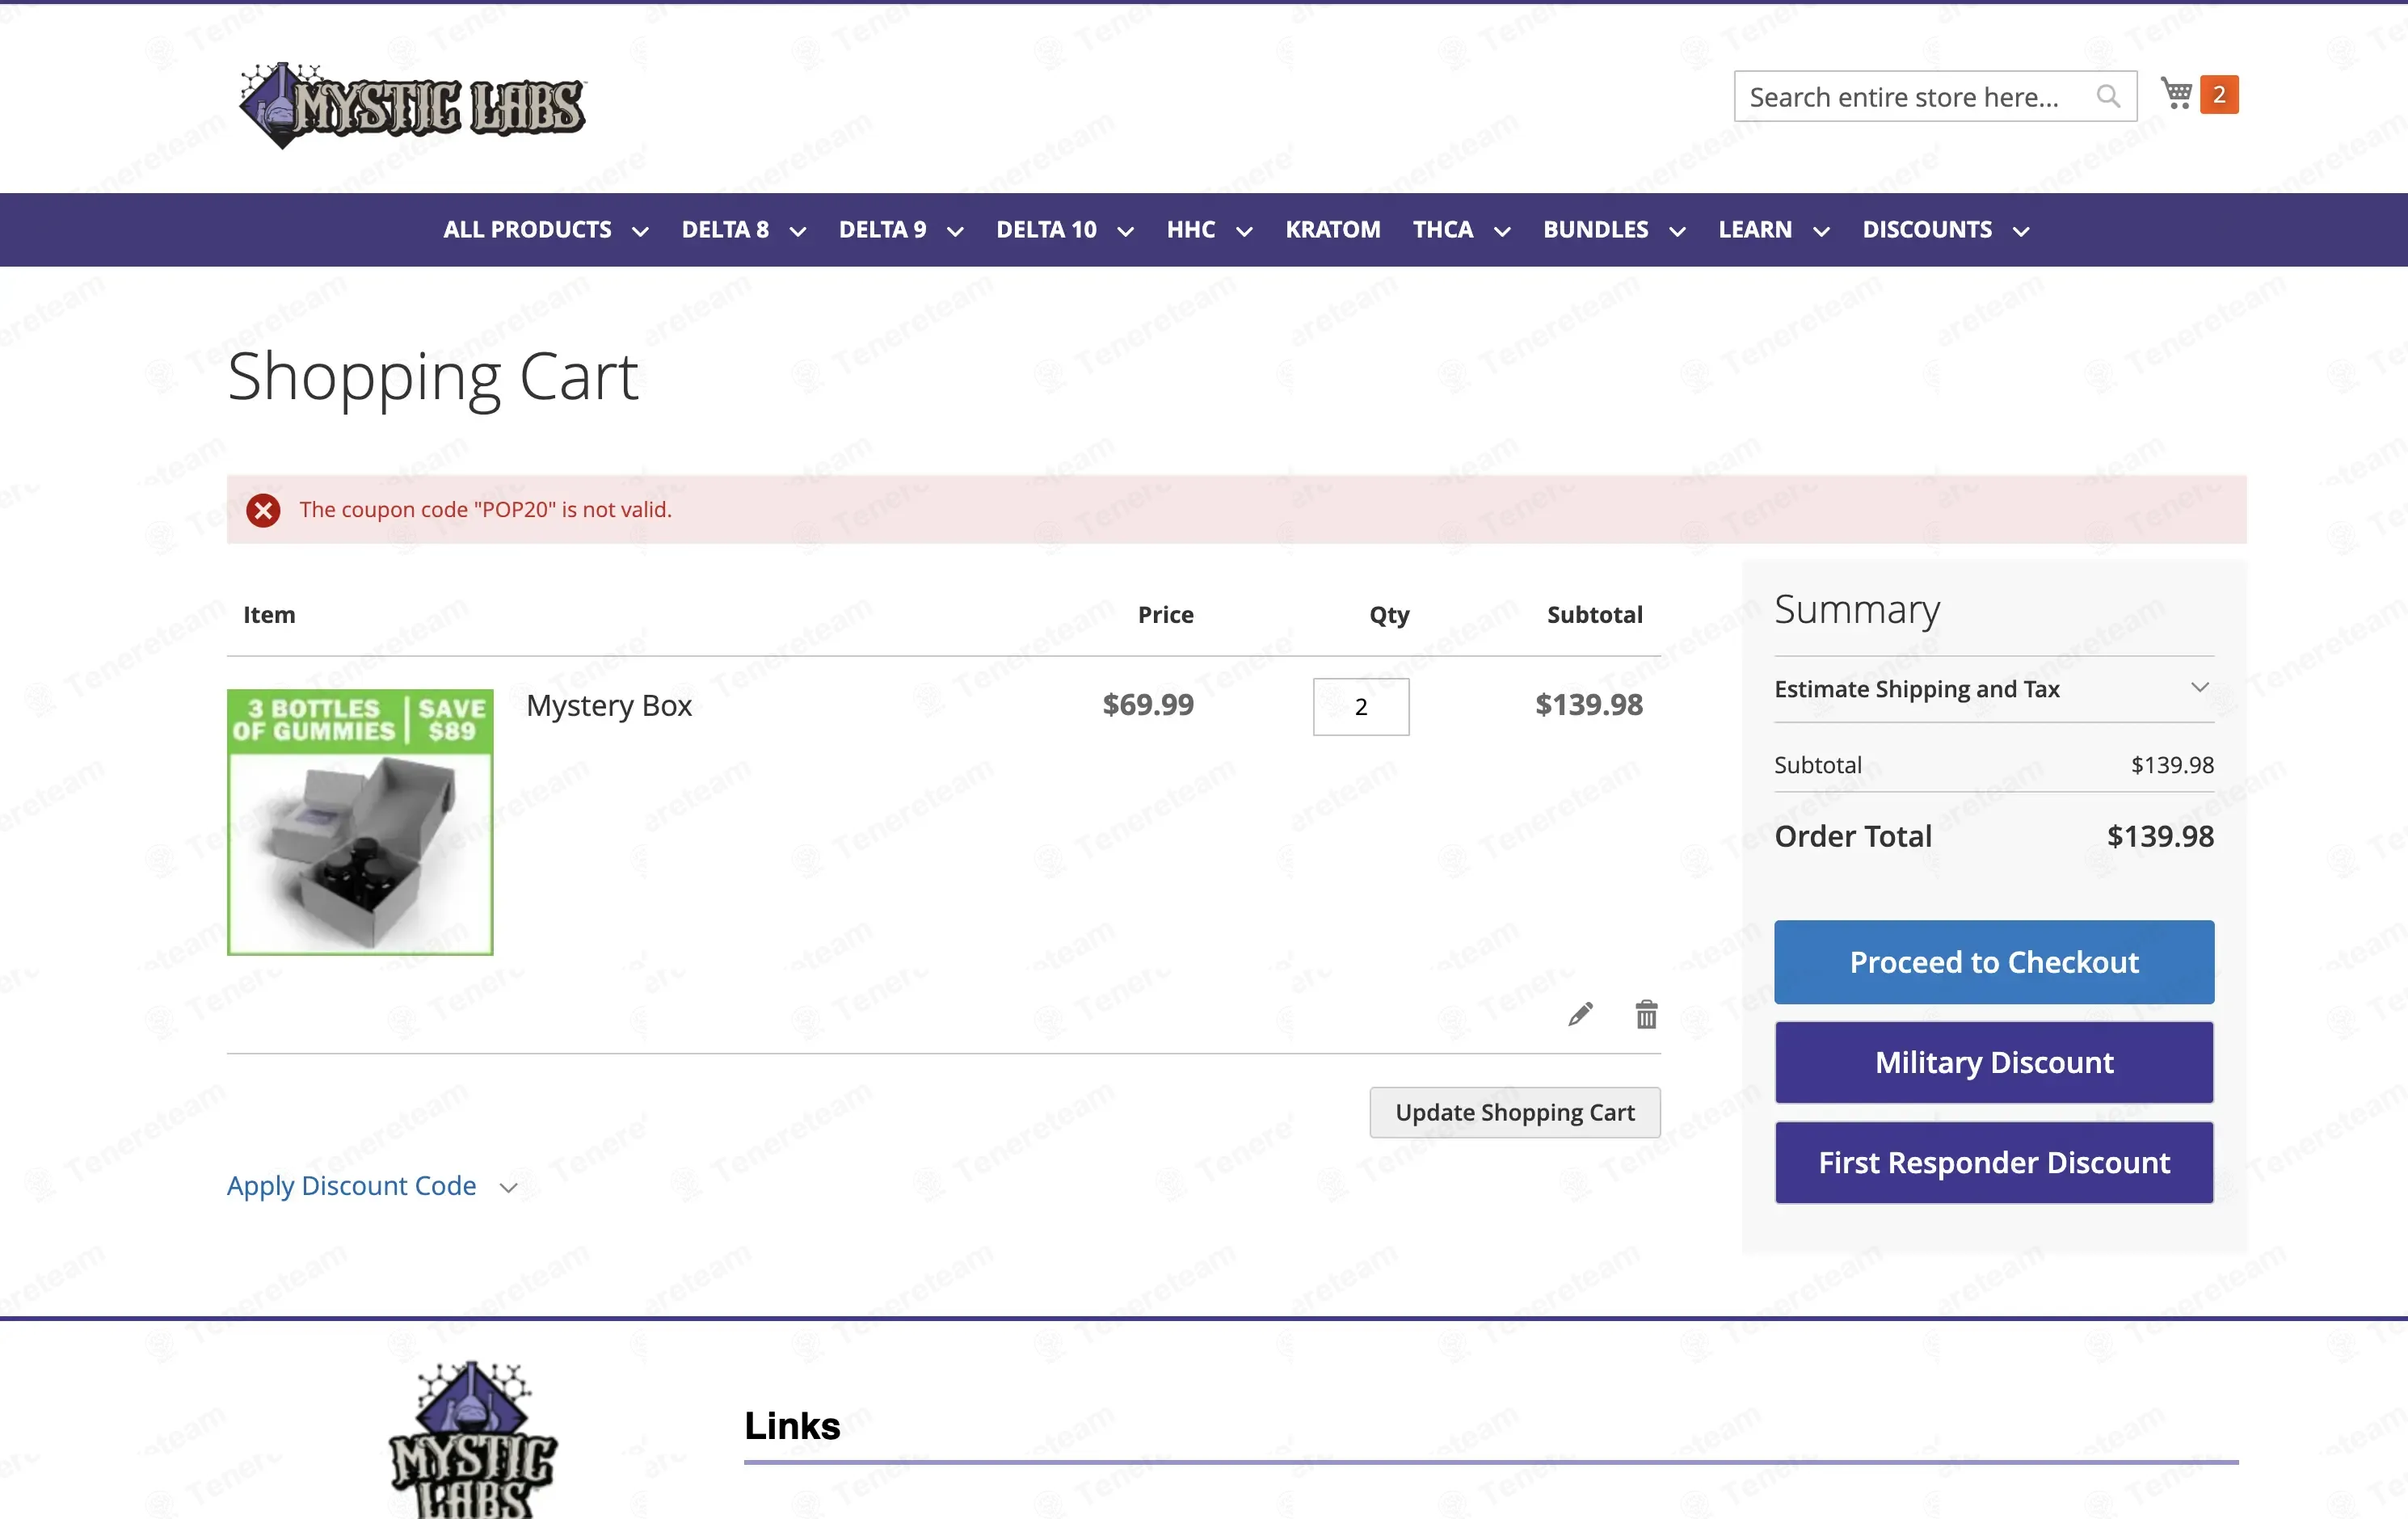Click the Mystery Box quantity field
2408x1519 pixels.
click(x=1361, y=707)
